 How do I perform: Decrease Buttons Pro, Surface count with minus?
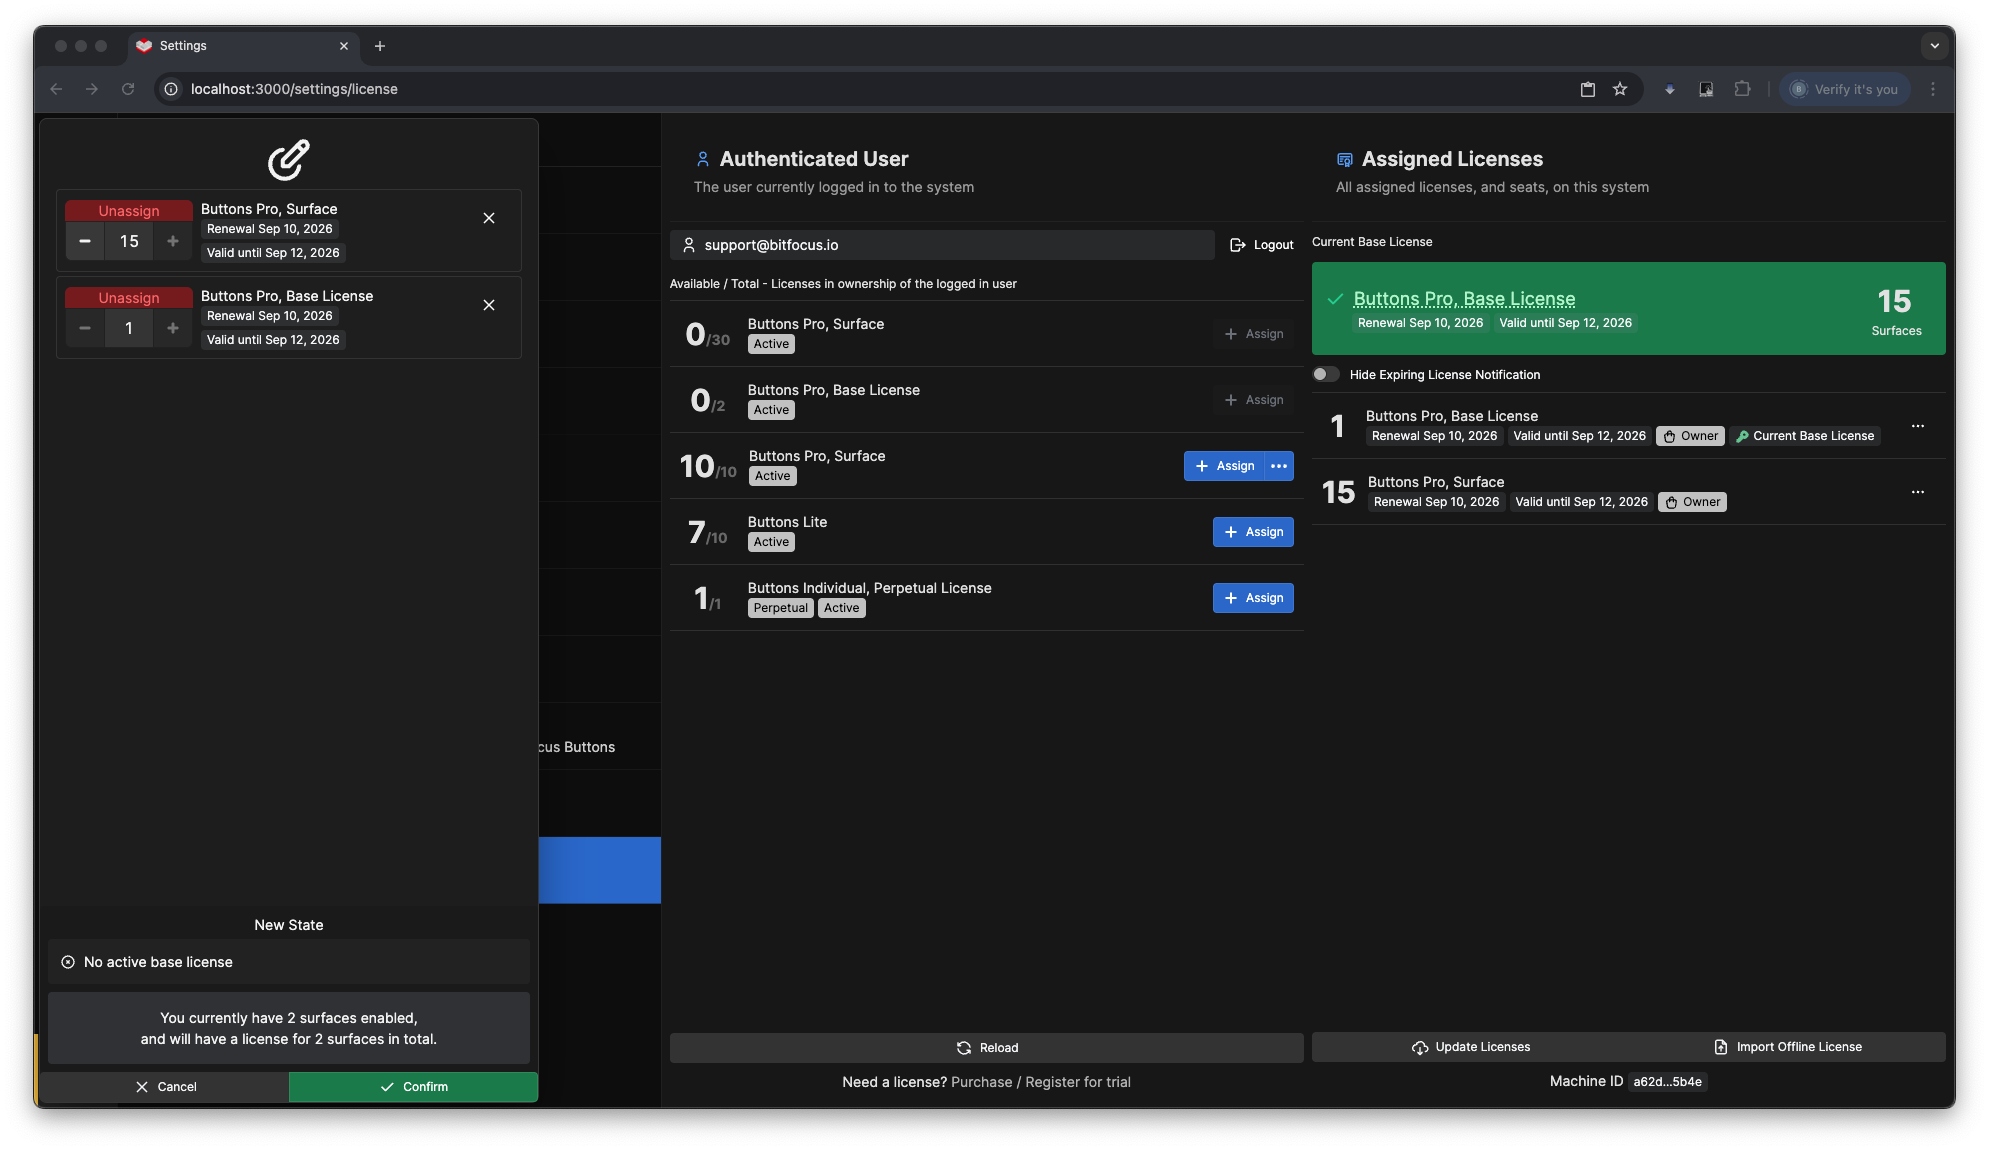[x=85, y=241]
